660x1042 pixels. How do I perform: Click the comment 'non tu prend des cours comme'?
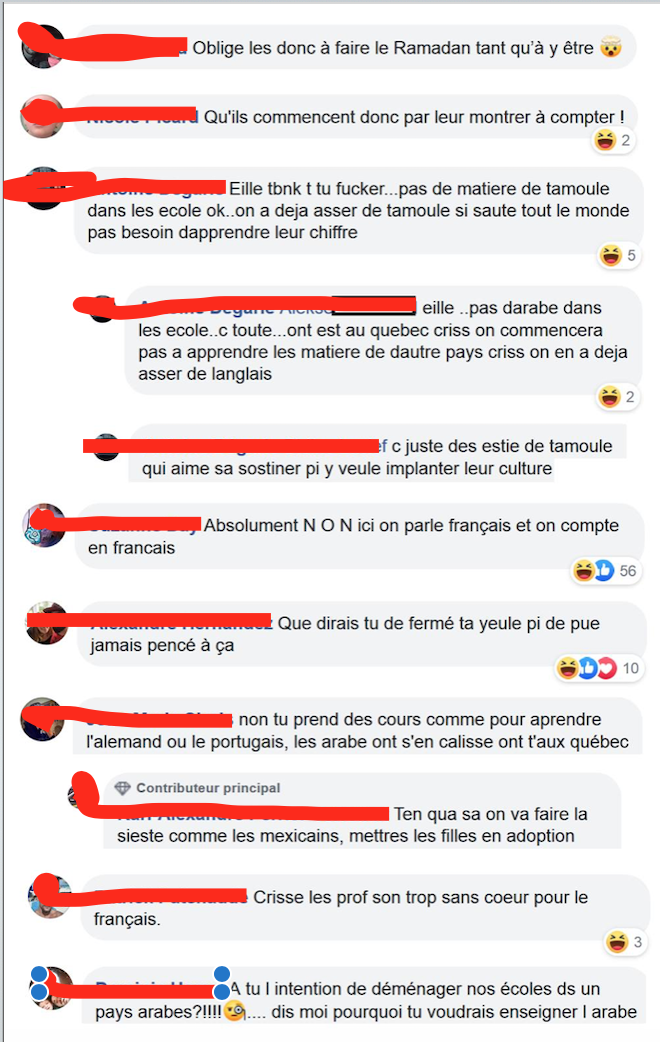pyautogui.click(x=358, y=730)
